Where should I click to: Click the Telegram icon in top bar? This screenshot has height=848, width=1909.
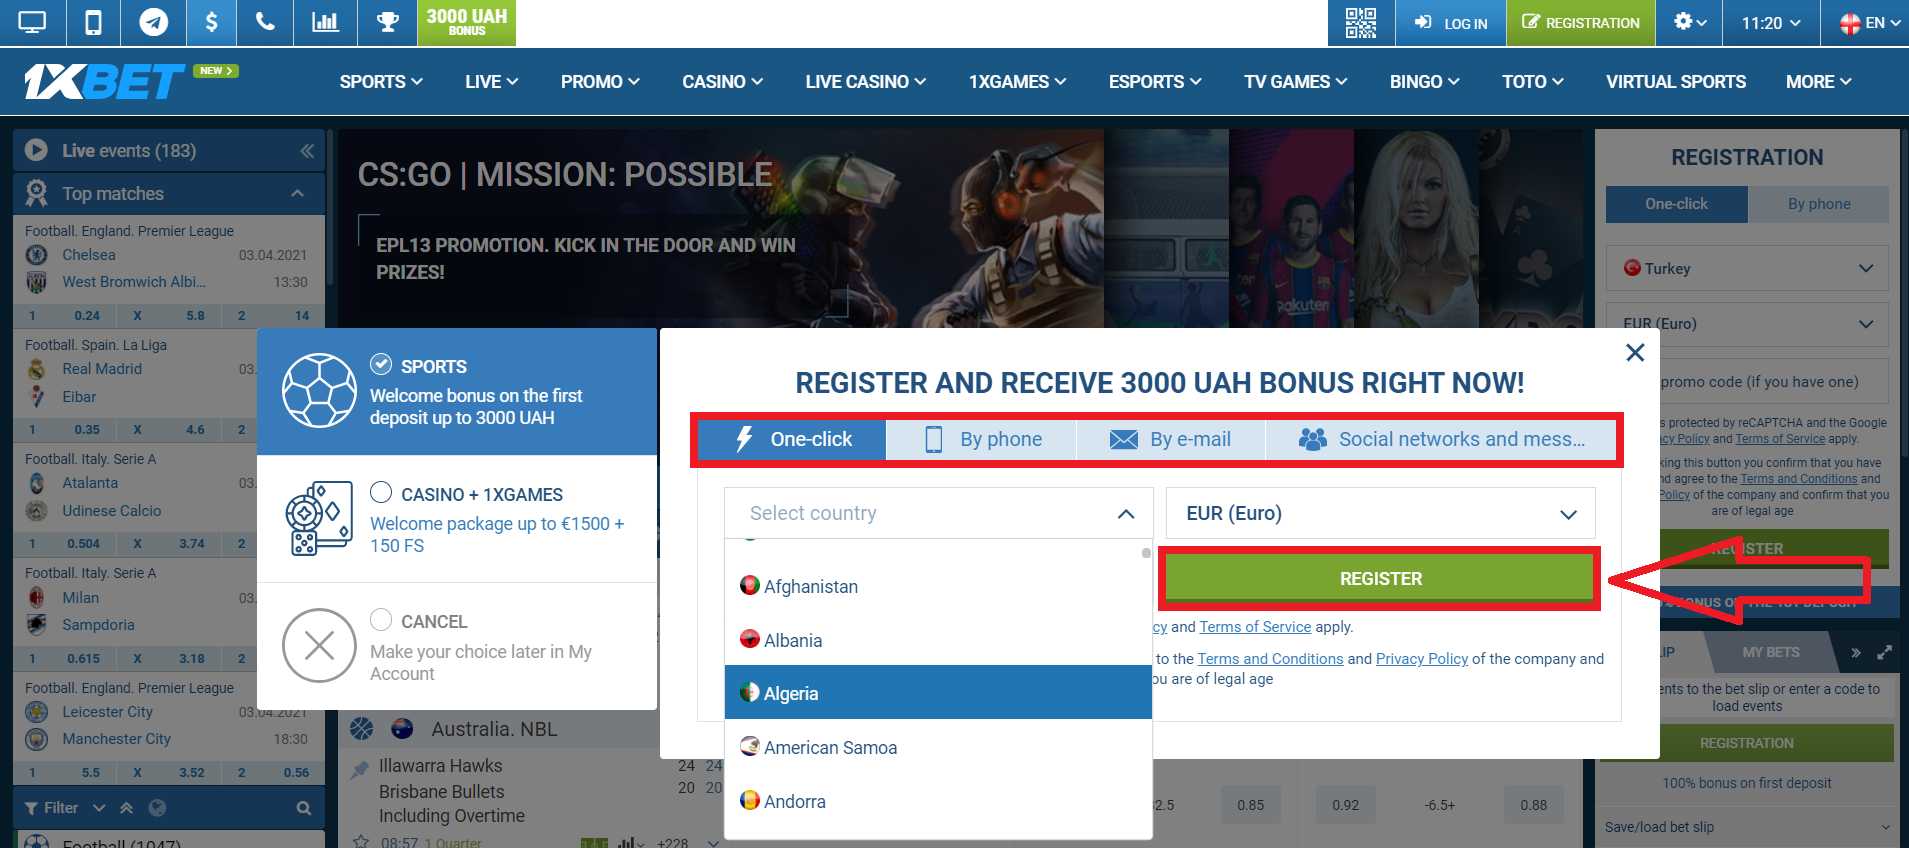[153, 22]
